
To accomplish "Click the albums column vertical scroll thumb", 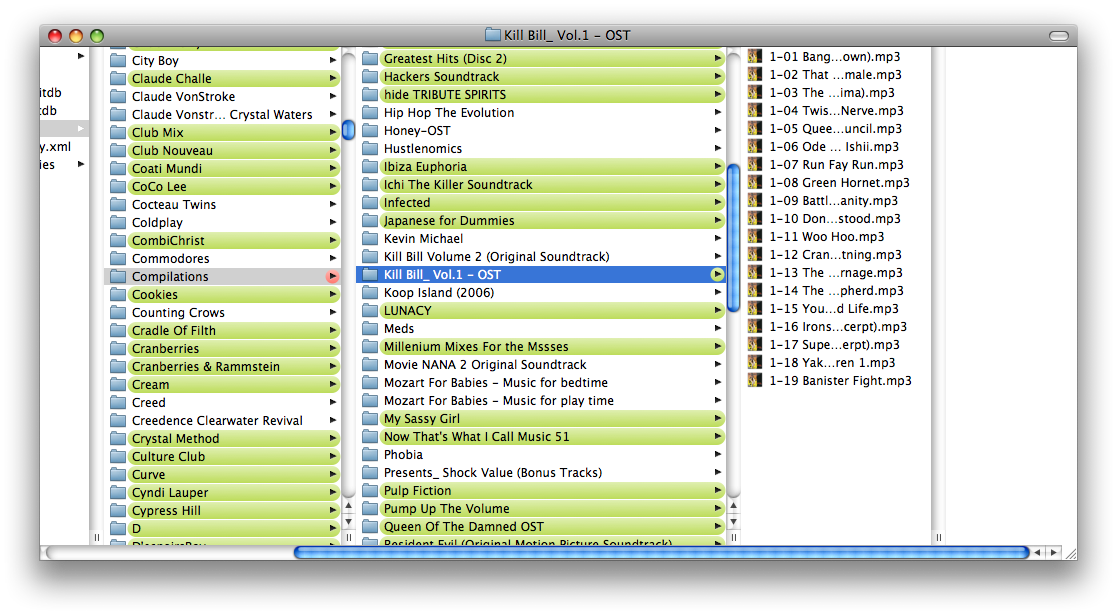I will coord(733,237).
